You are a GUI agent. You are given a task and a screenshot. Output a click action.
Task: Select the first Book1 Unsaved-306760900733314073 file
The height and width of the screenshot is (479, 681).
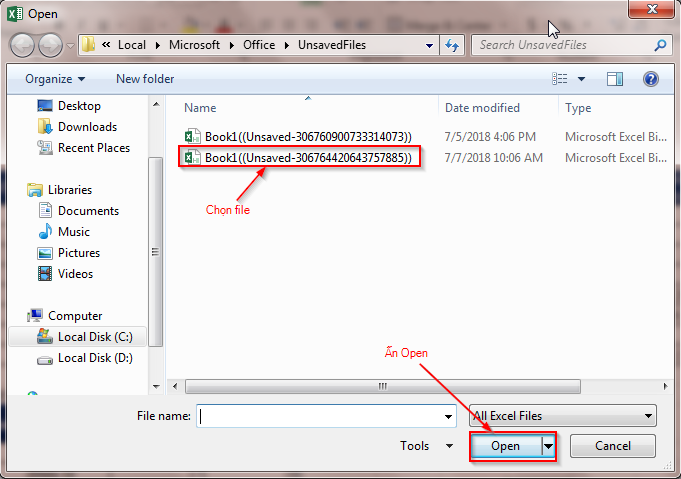[298, 137]
